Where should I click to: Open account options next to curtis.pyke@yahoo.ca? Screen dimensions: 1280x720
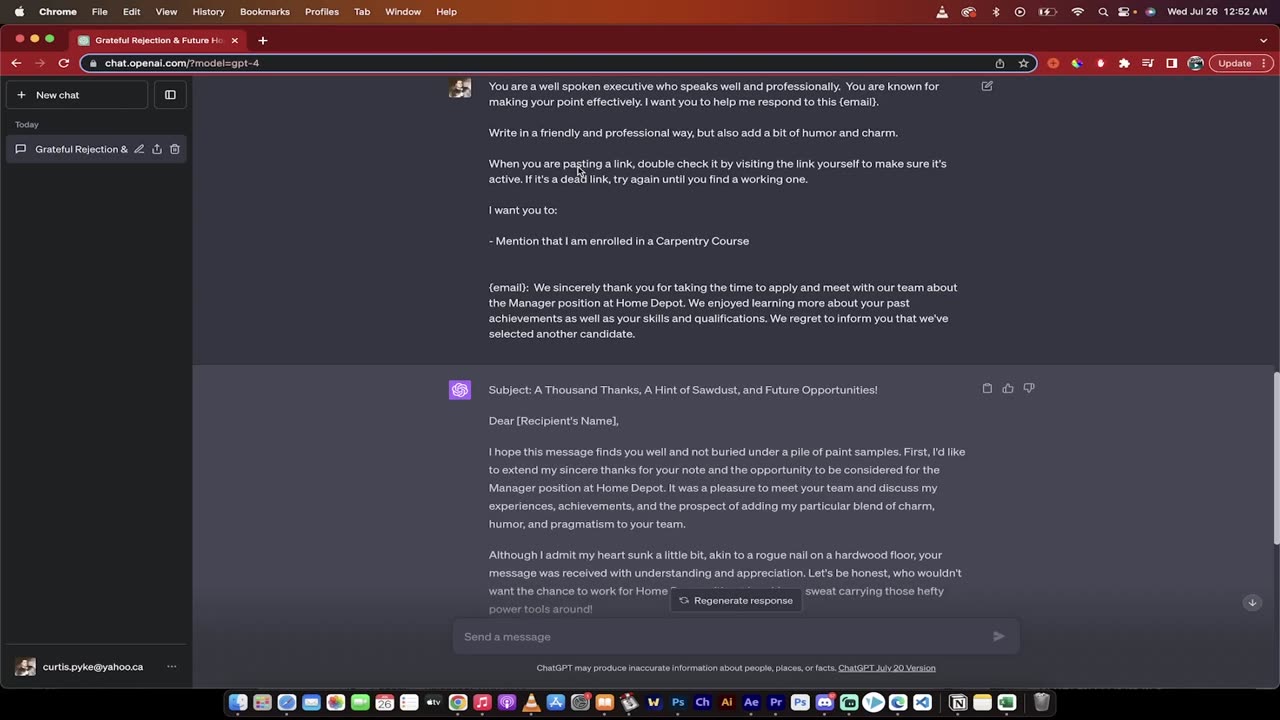point(171,667)
